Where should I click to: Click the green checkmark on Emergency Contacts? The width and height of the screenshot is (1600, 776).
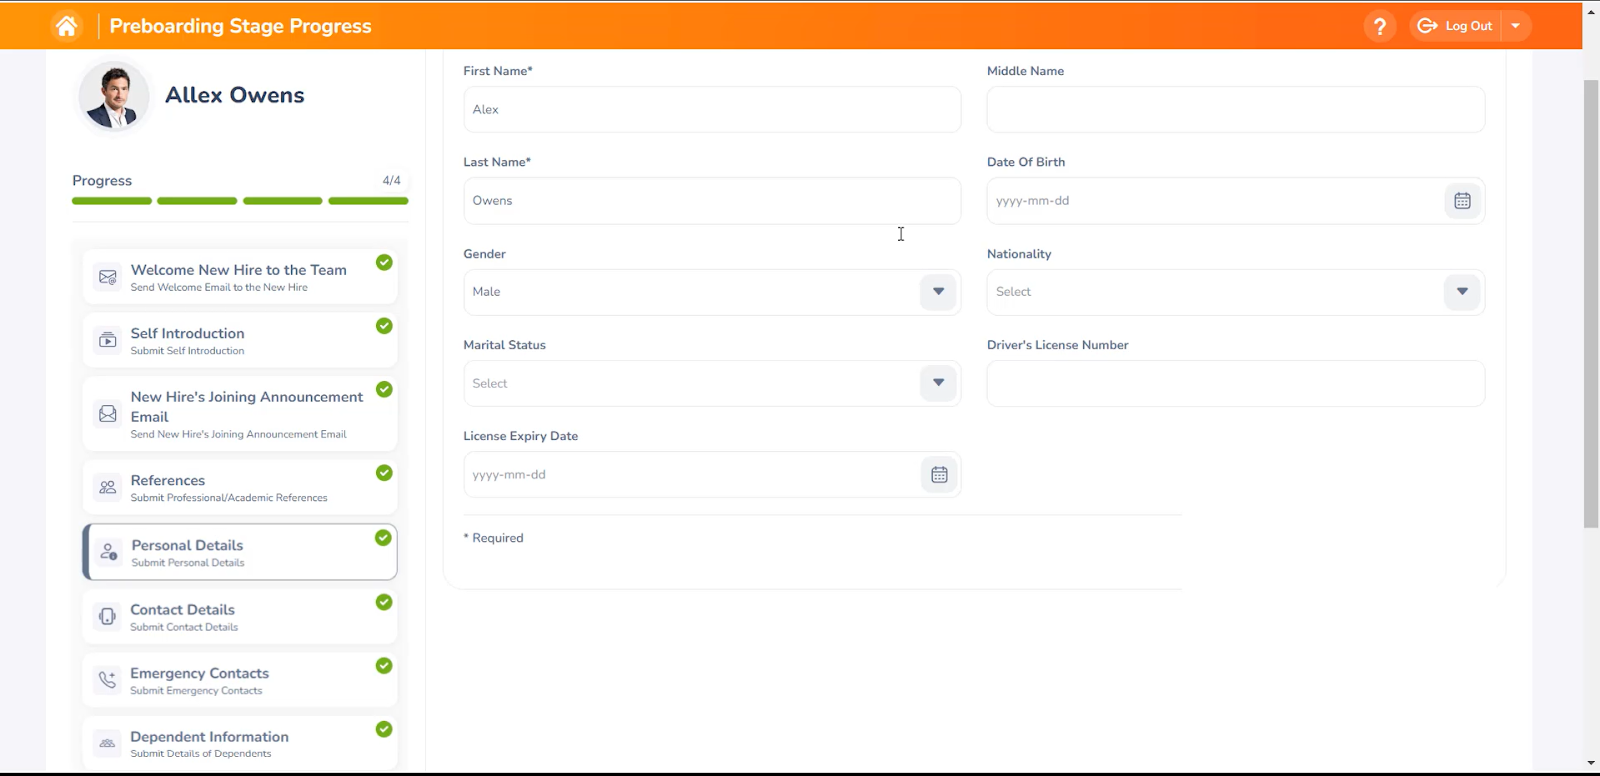[384, 666]
